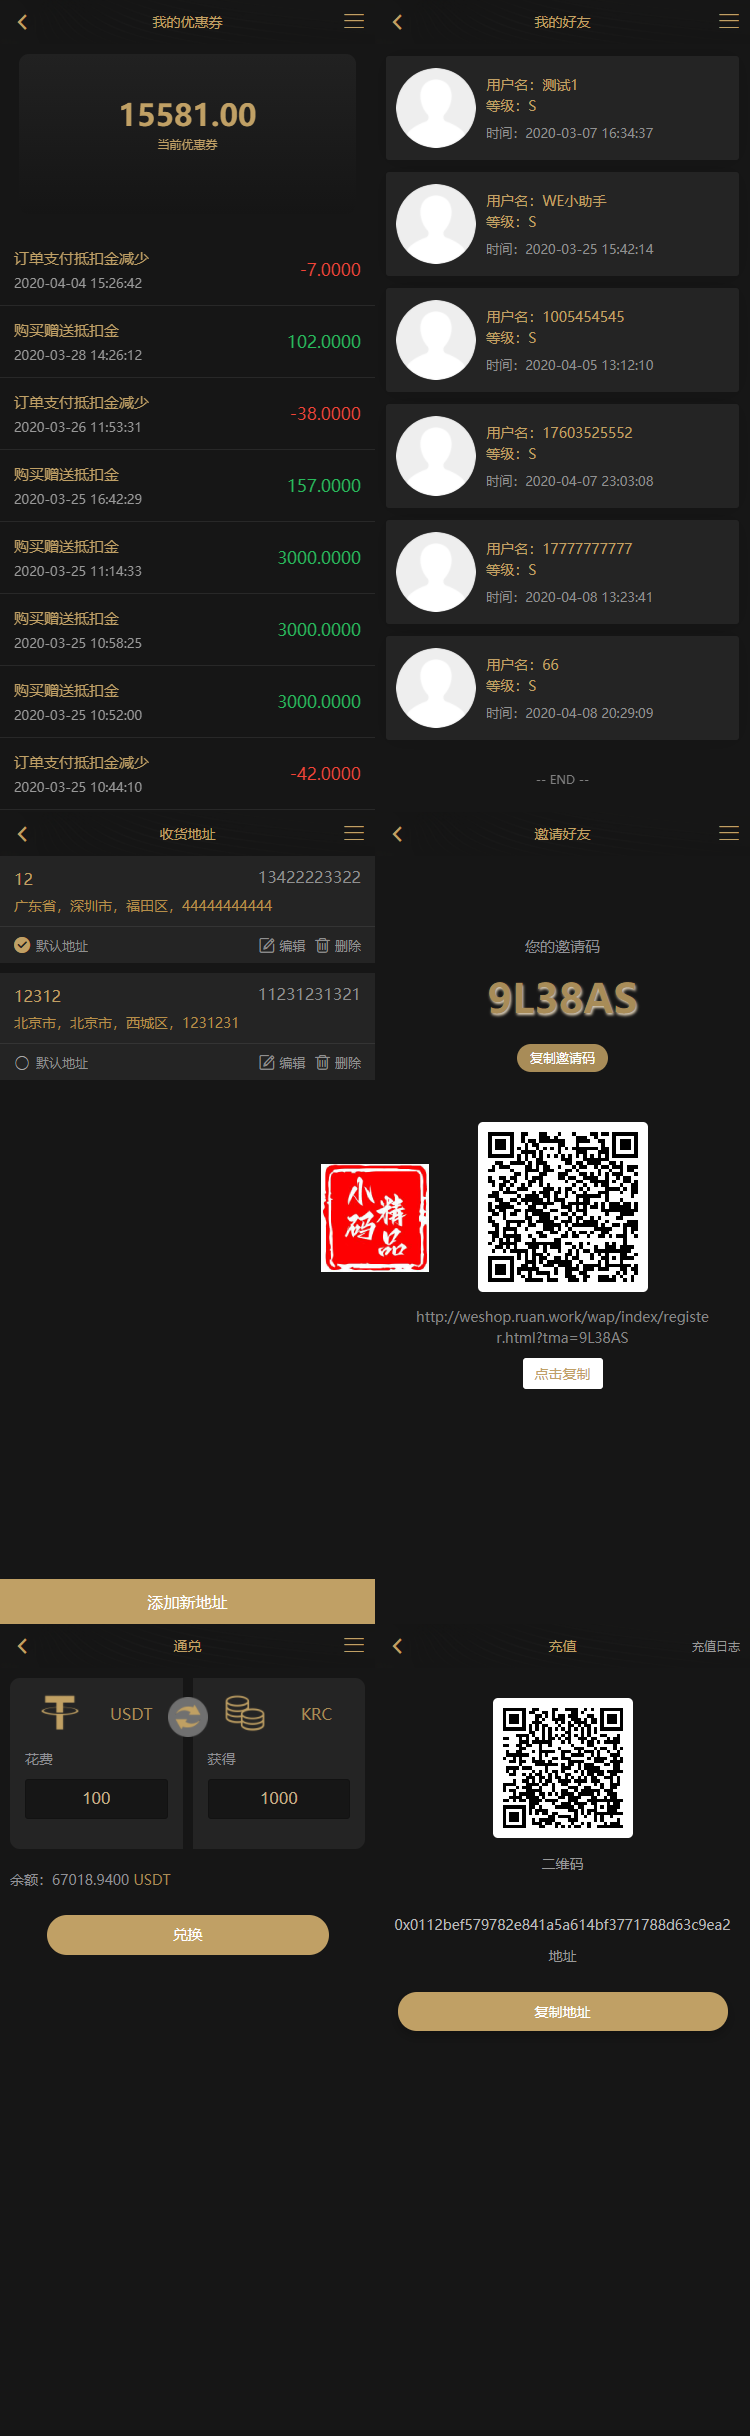Edit the address of 13422223322
This screenshot has width=750, height=2436.
click(x=282, y=946)
